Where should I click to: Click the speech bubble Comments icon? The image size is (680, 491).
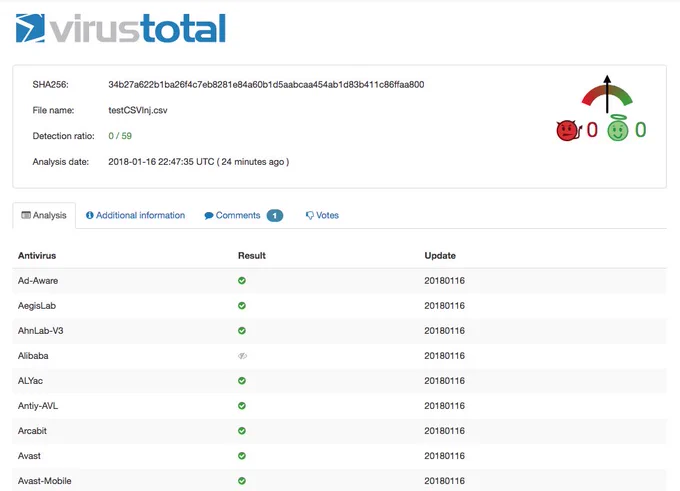click(209, 216)
